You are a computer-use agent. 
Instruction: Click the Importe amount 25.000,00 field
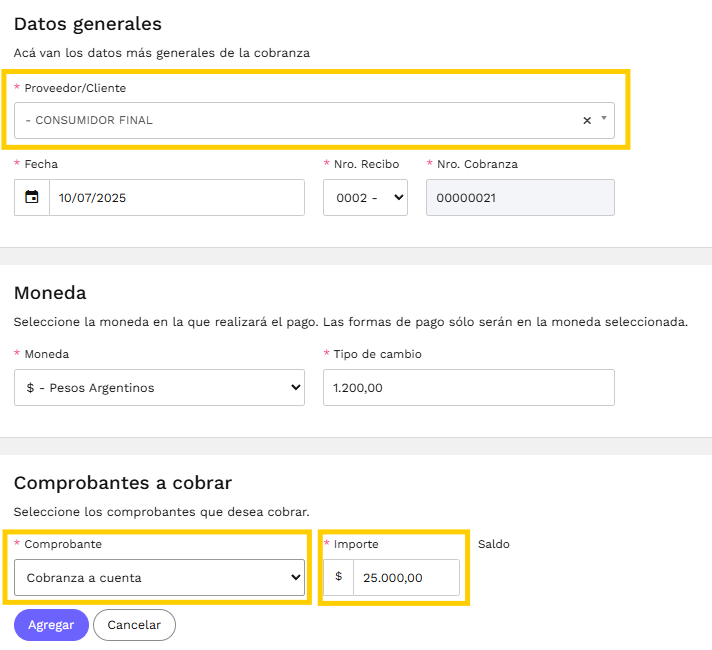click(x=406, y=577)
